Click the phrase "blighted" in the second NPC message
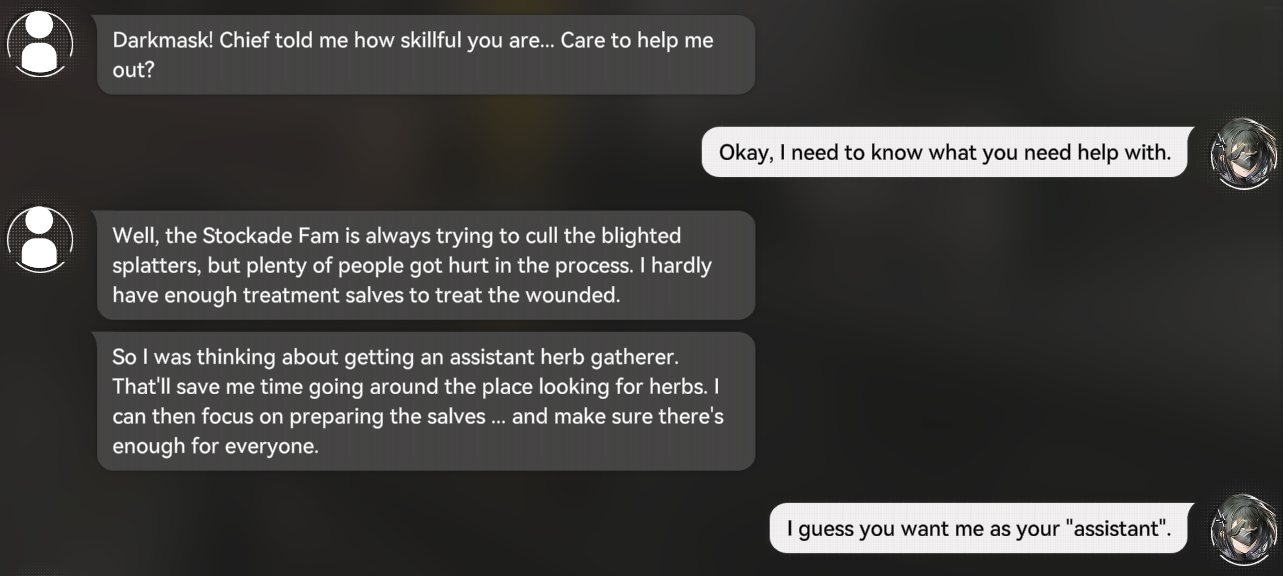This screenshot has width=1283, height=576. tap(642, 236)
